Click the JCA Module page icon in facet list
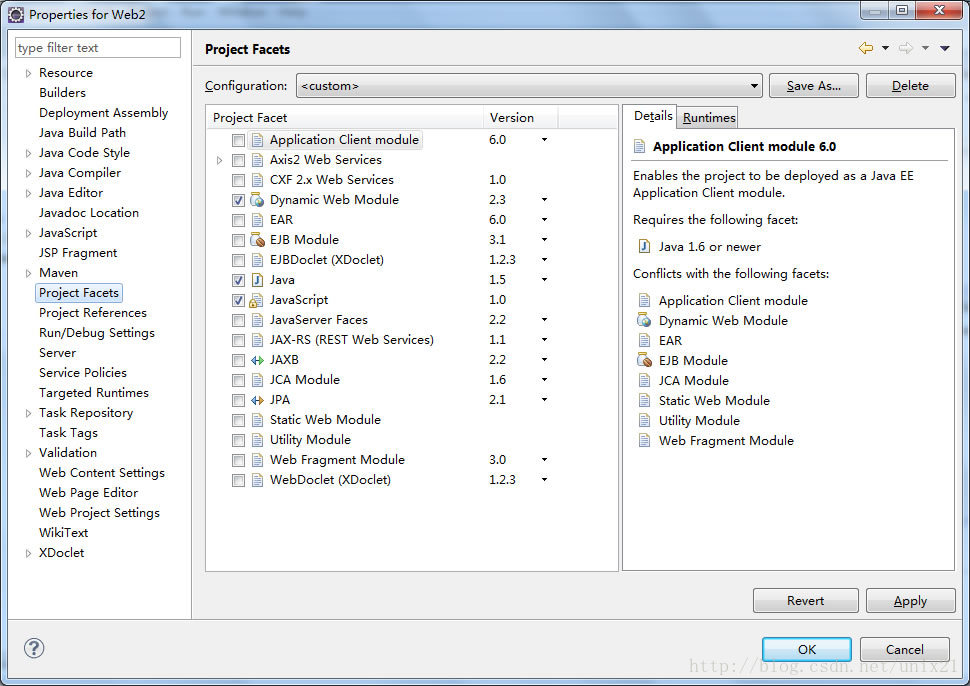Image resolution: width=970 pixels, height=686 pixels. point(257,380)
